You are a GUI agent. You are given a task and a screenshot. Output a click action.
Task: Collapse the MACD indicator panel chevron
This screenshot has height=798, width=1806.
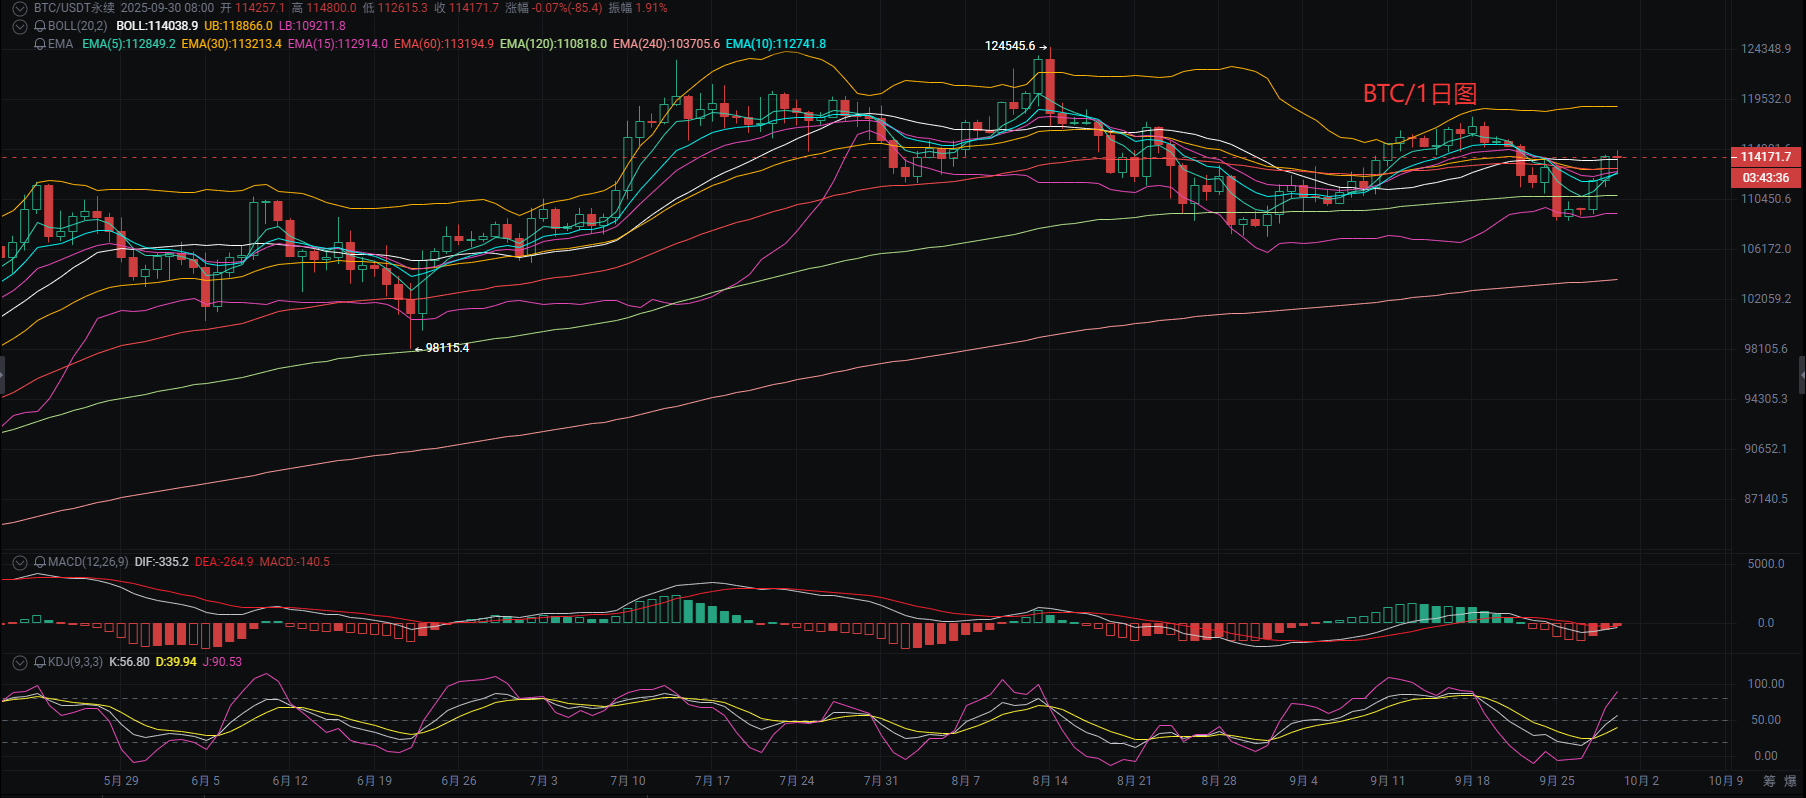[19, 562]
